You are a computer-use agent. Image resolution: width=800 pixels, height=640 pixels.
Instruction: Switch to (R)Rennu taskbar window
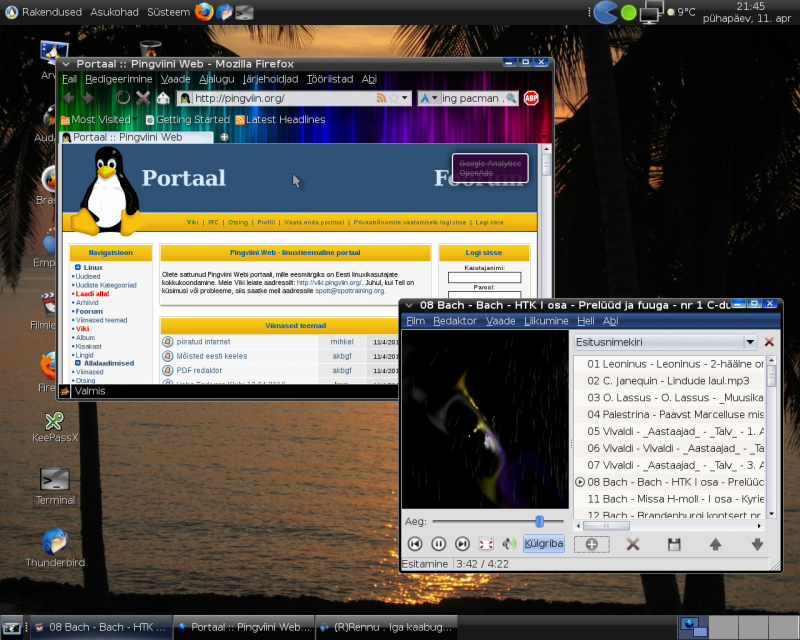[x=386, y=627]
